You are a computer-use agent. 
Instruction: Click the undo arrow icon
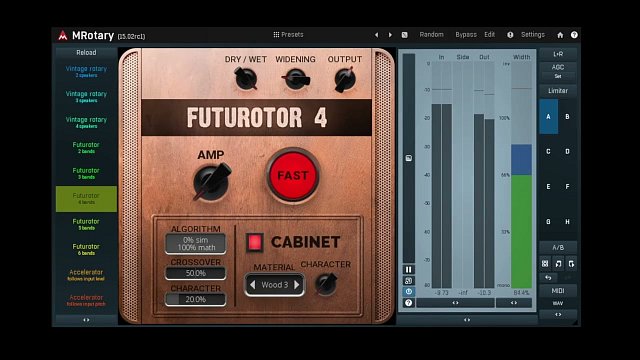[x=548, y=278]
